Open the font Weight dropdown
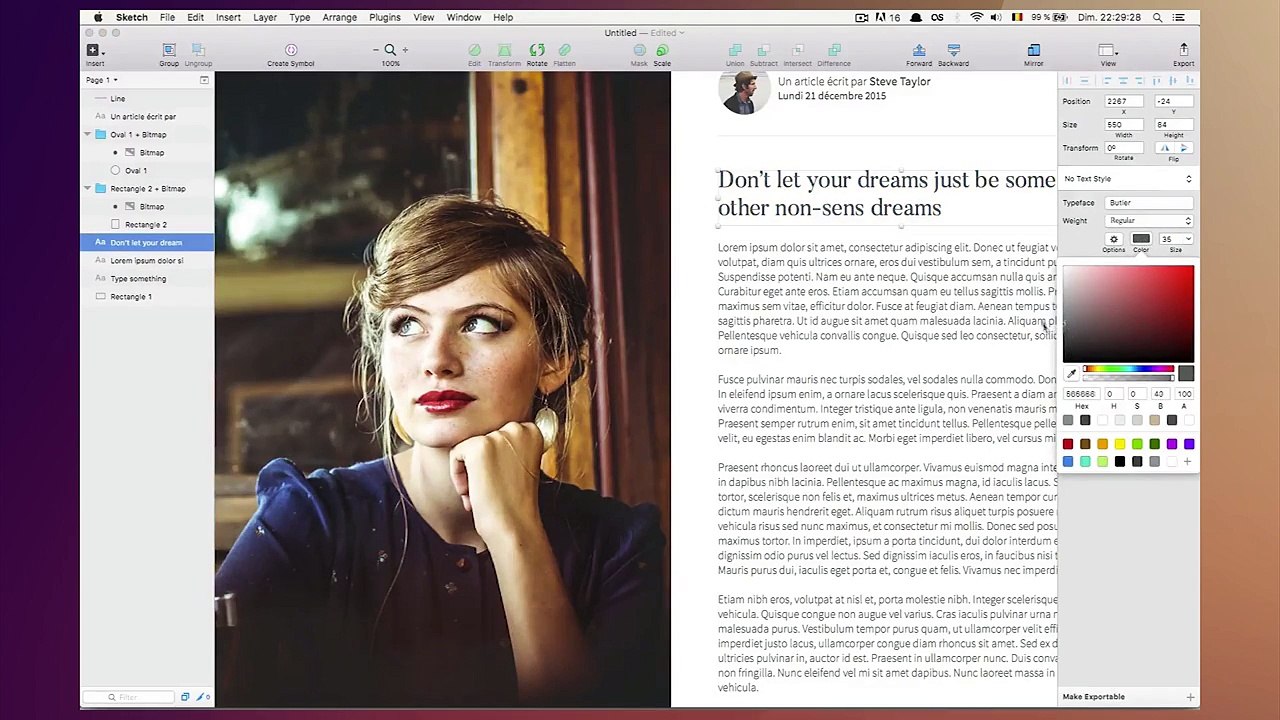1280x720 pixels. (1150, 221)
